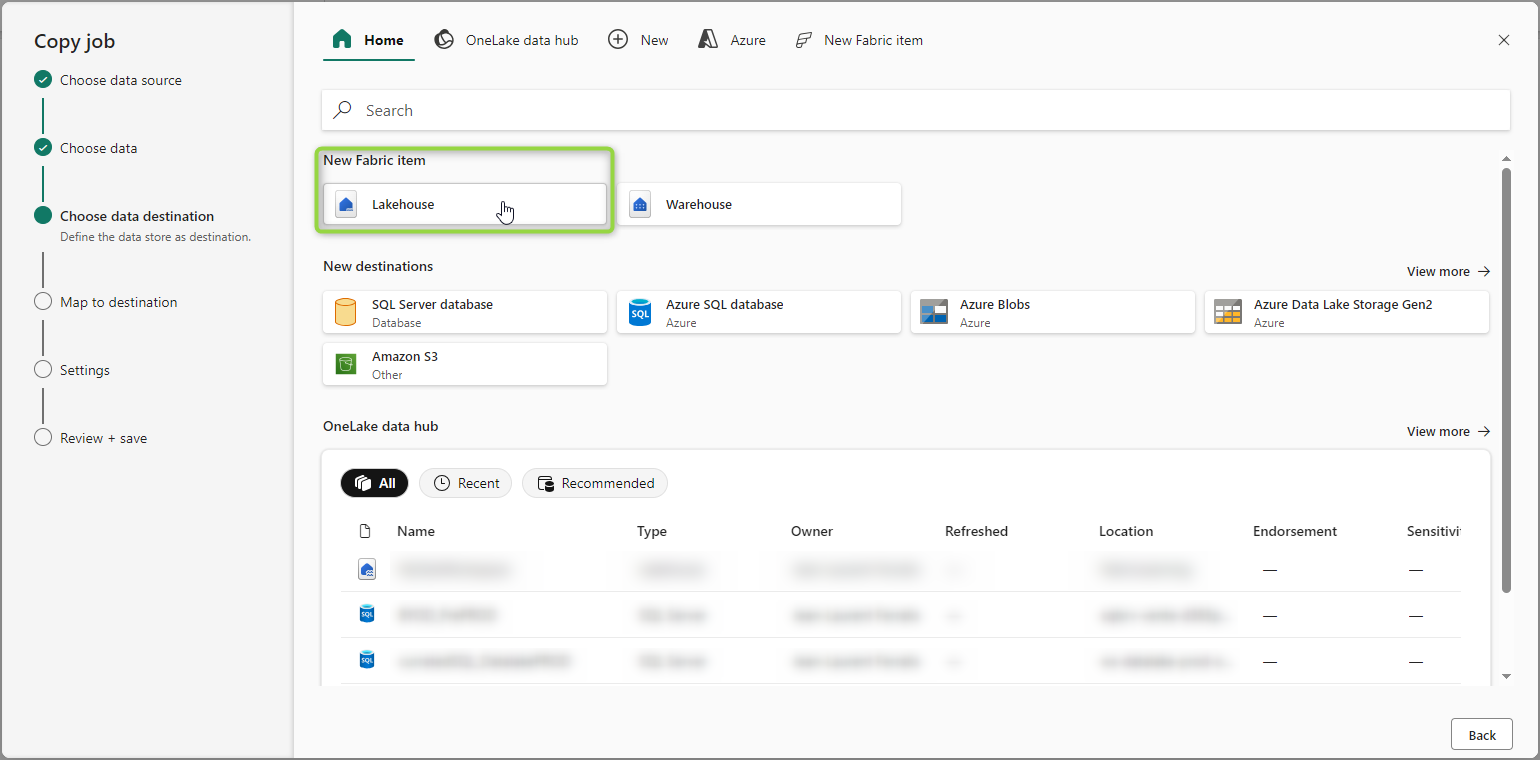Choose Warehouse as new Fabric item
This screenshot has height=760, width=1540.
[759, 204]
